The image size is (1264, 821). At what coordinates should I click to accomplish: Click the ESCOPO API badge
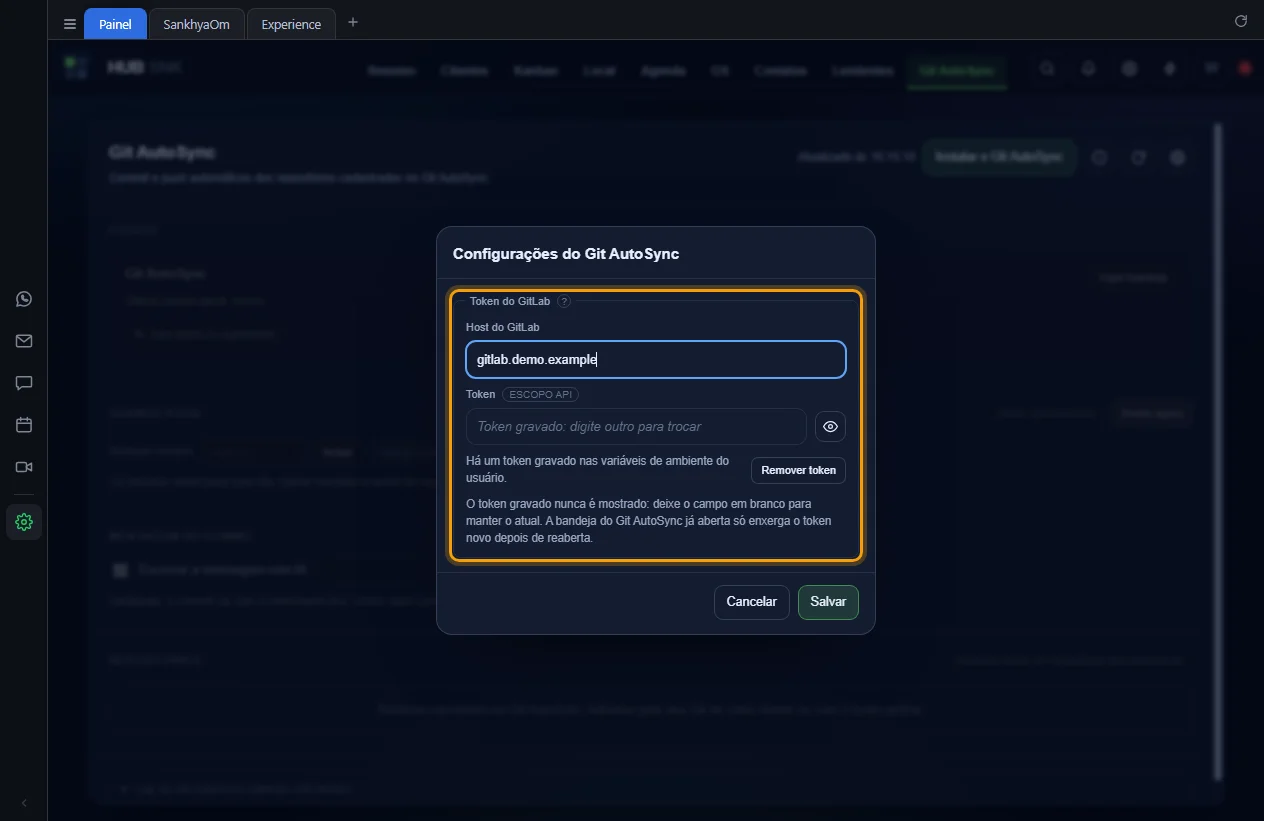coord(541,394)
